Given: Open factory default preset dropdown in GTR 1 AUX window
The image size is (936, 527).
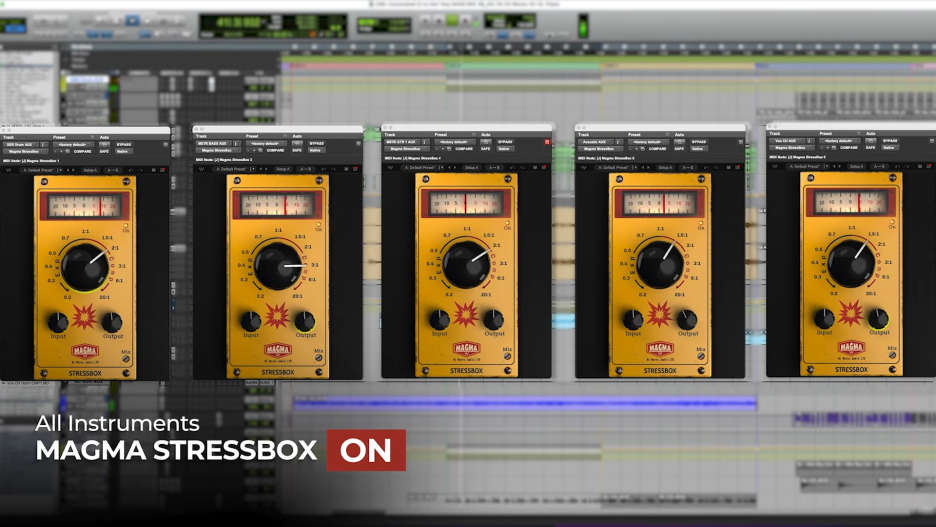Looking at the screenshot, I should click(x=454, y=142).
